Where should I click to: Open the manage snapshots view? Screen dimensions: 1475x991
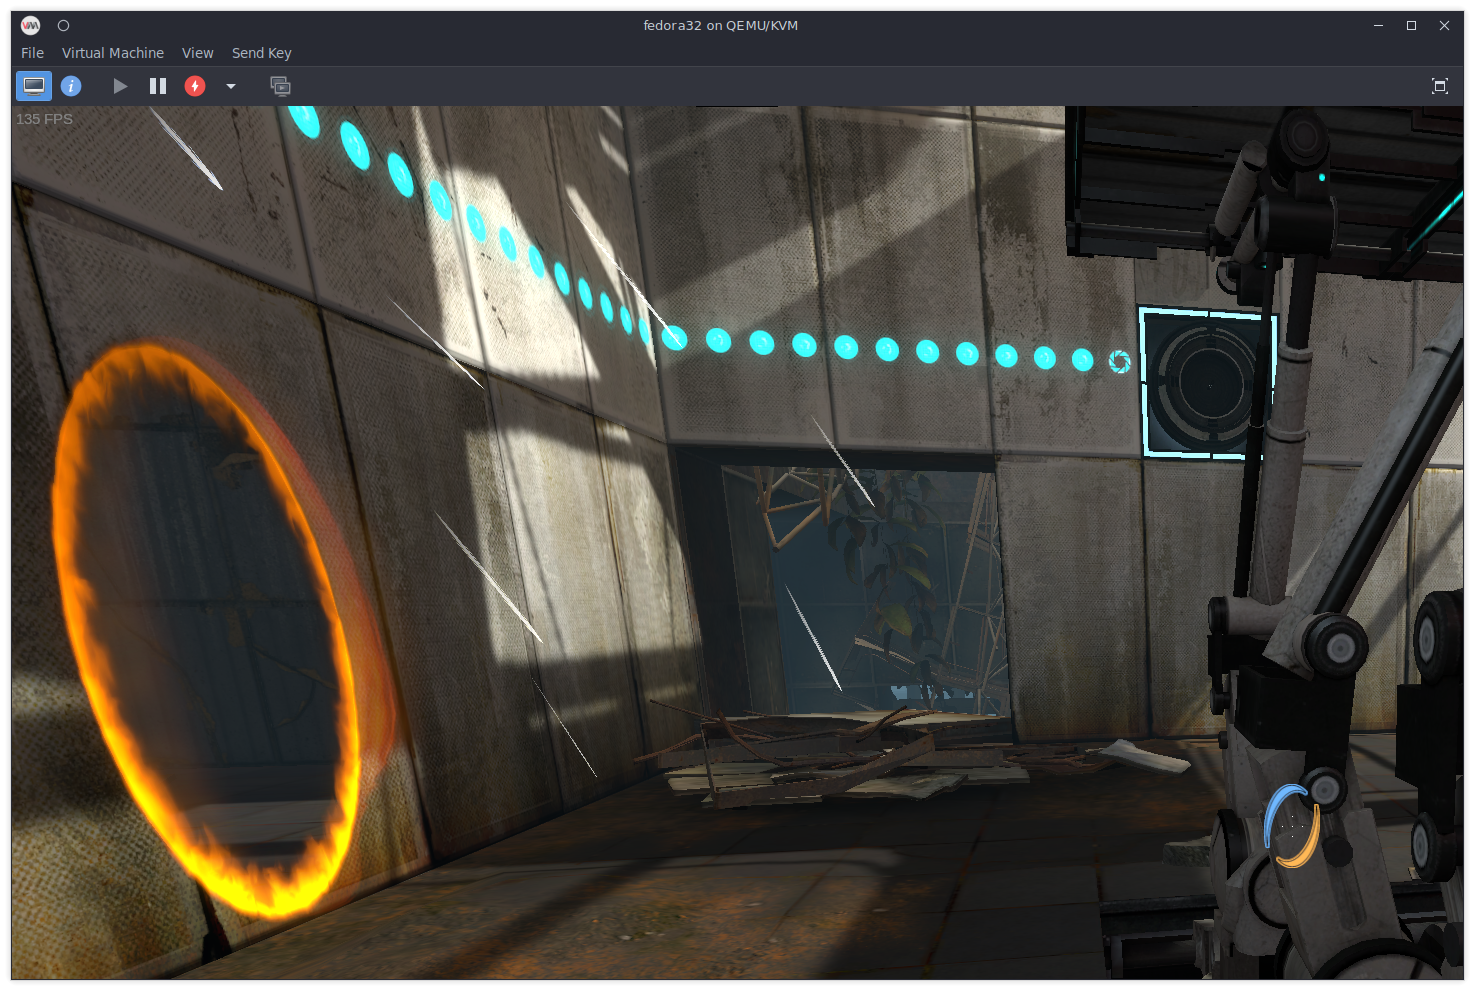[281, 86]
